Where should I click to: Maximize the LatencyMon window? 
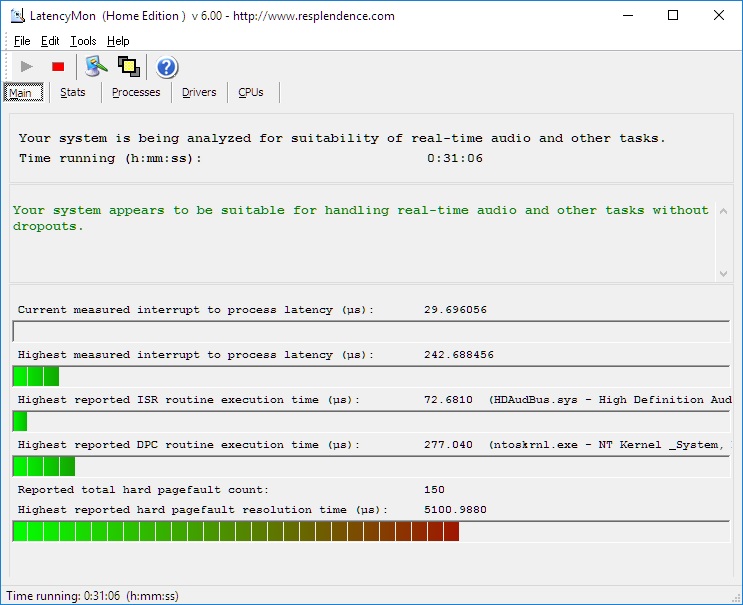click(x=673, y=15)
